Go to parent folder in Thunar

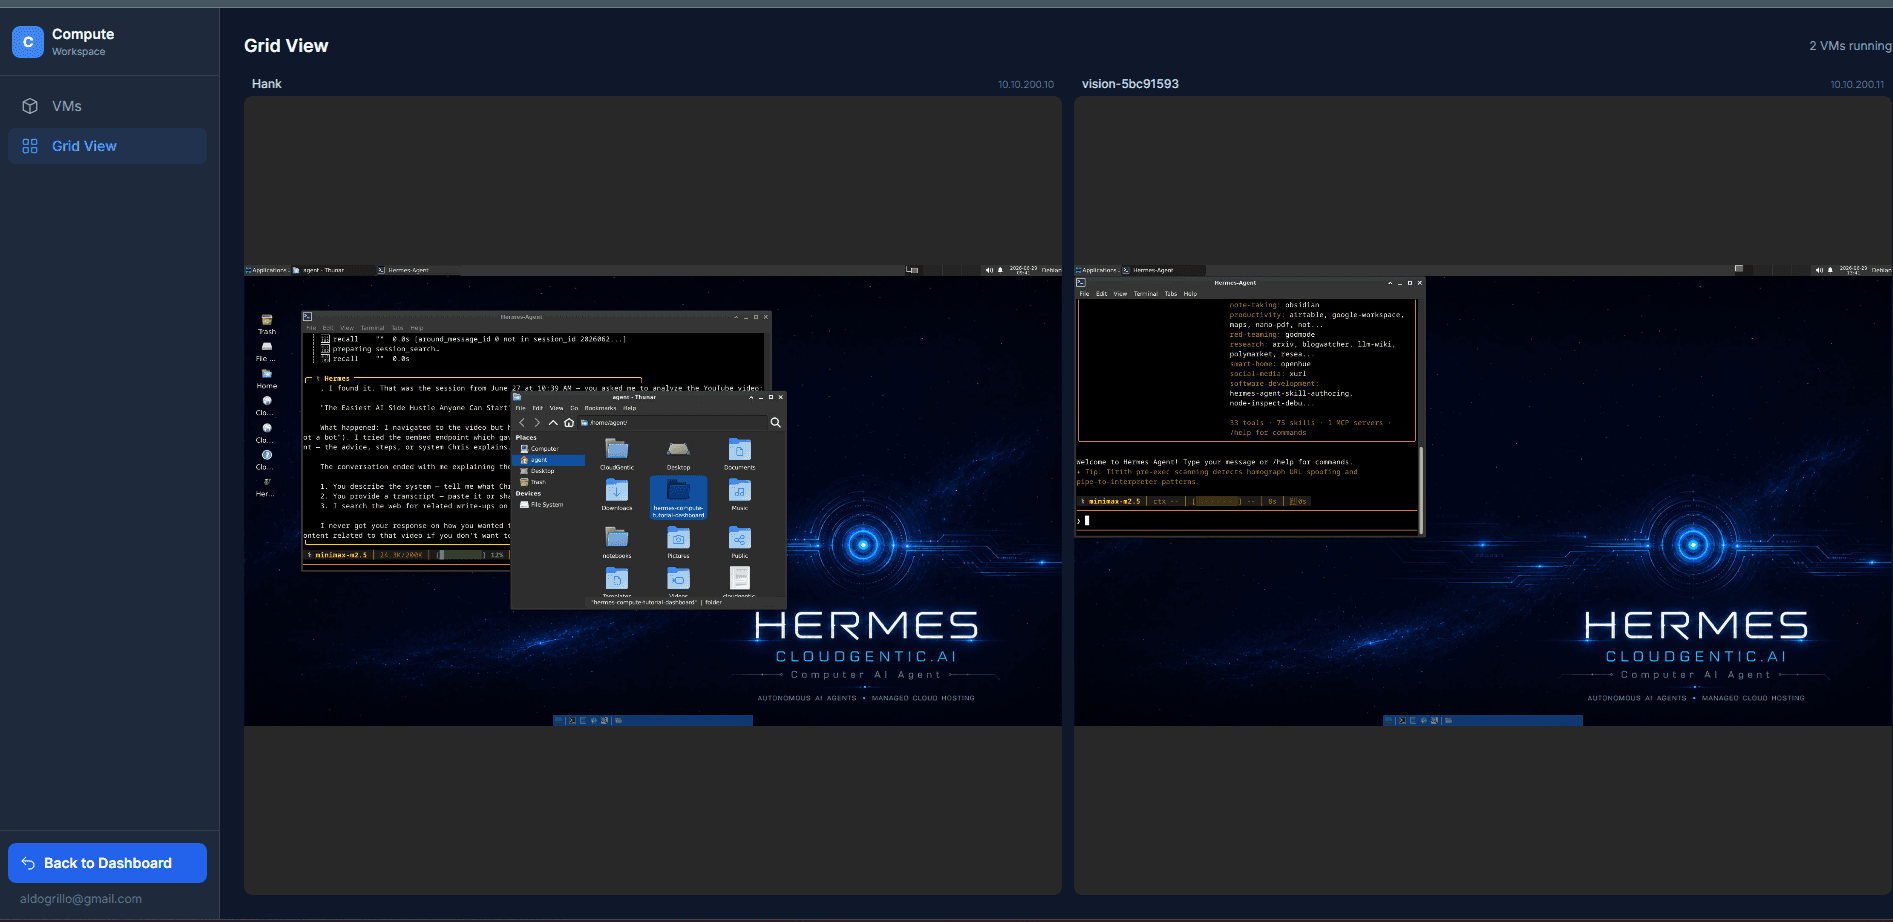pos(553,423)
